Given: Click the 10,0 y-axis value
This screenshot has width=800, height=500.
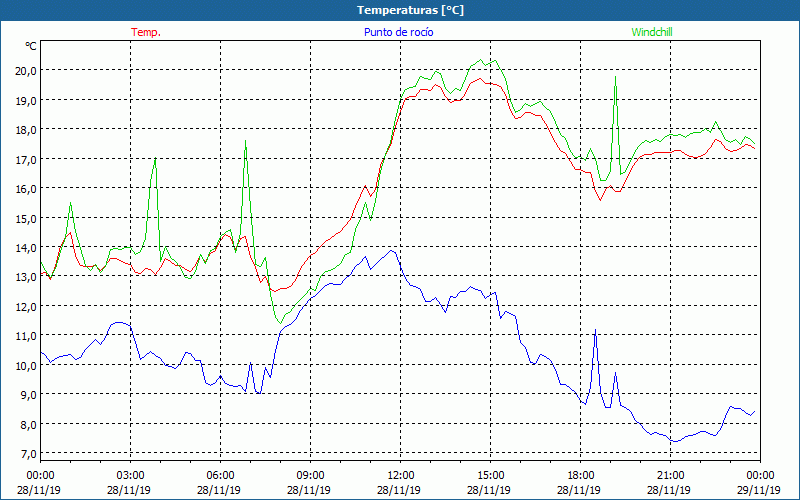Looking at the screenshot, I should [x=27, y=365].
